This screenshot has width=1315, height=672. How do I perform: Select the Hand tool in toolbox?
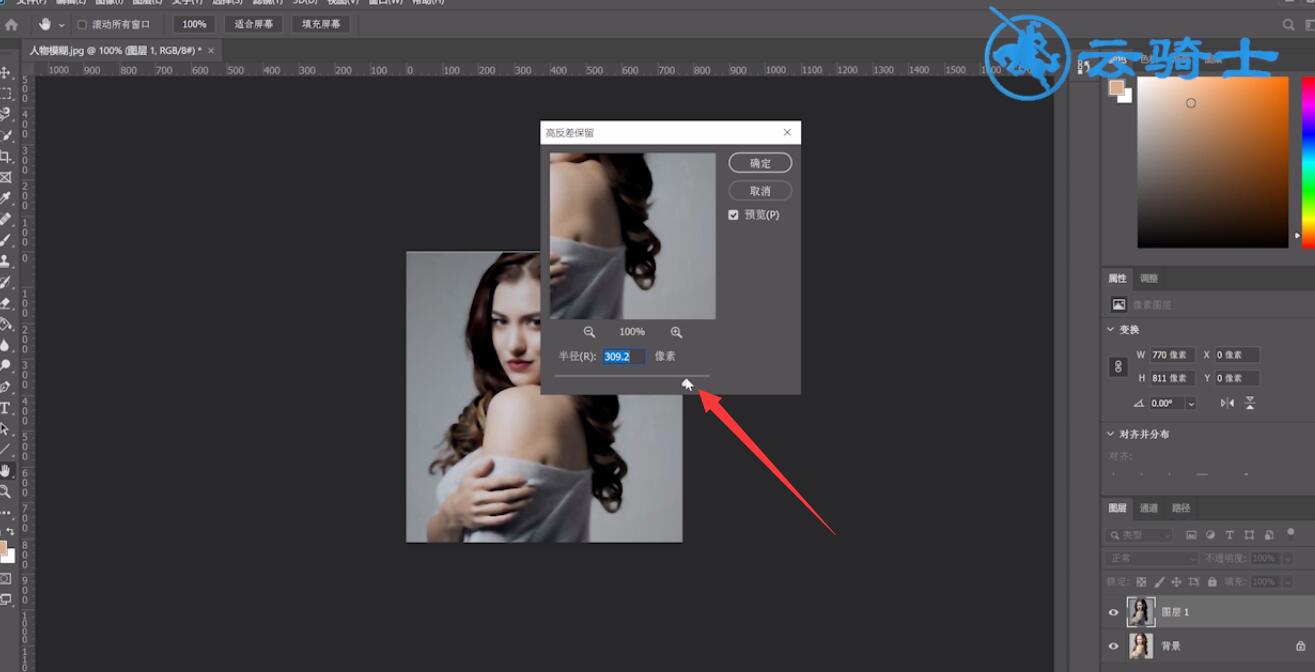point(6,471)
